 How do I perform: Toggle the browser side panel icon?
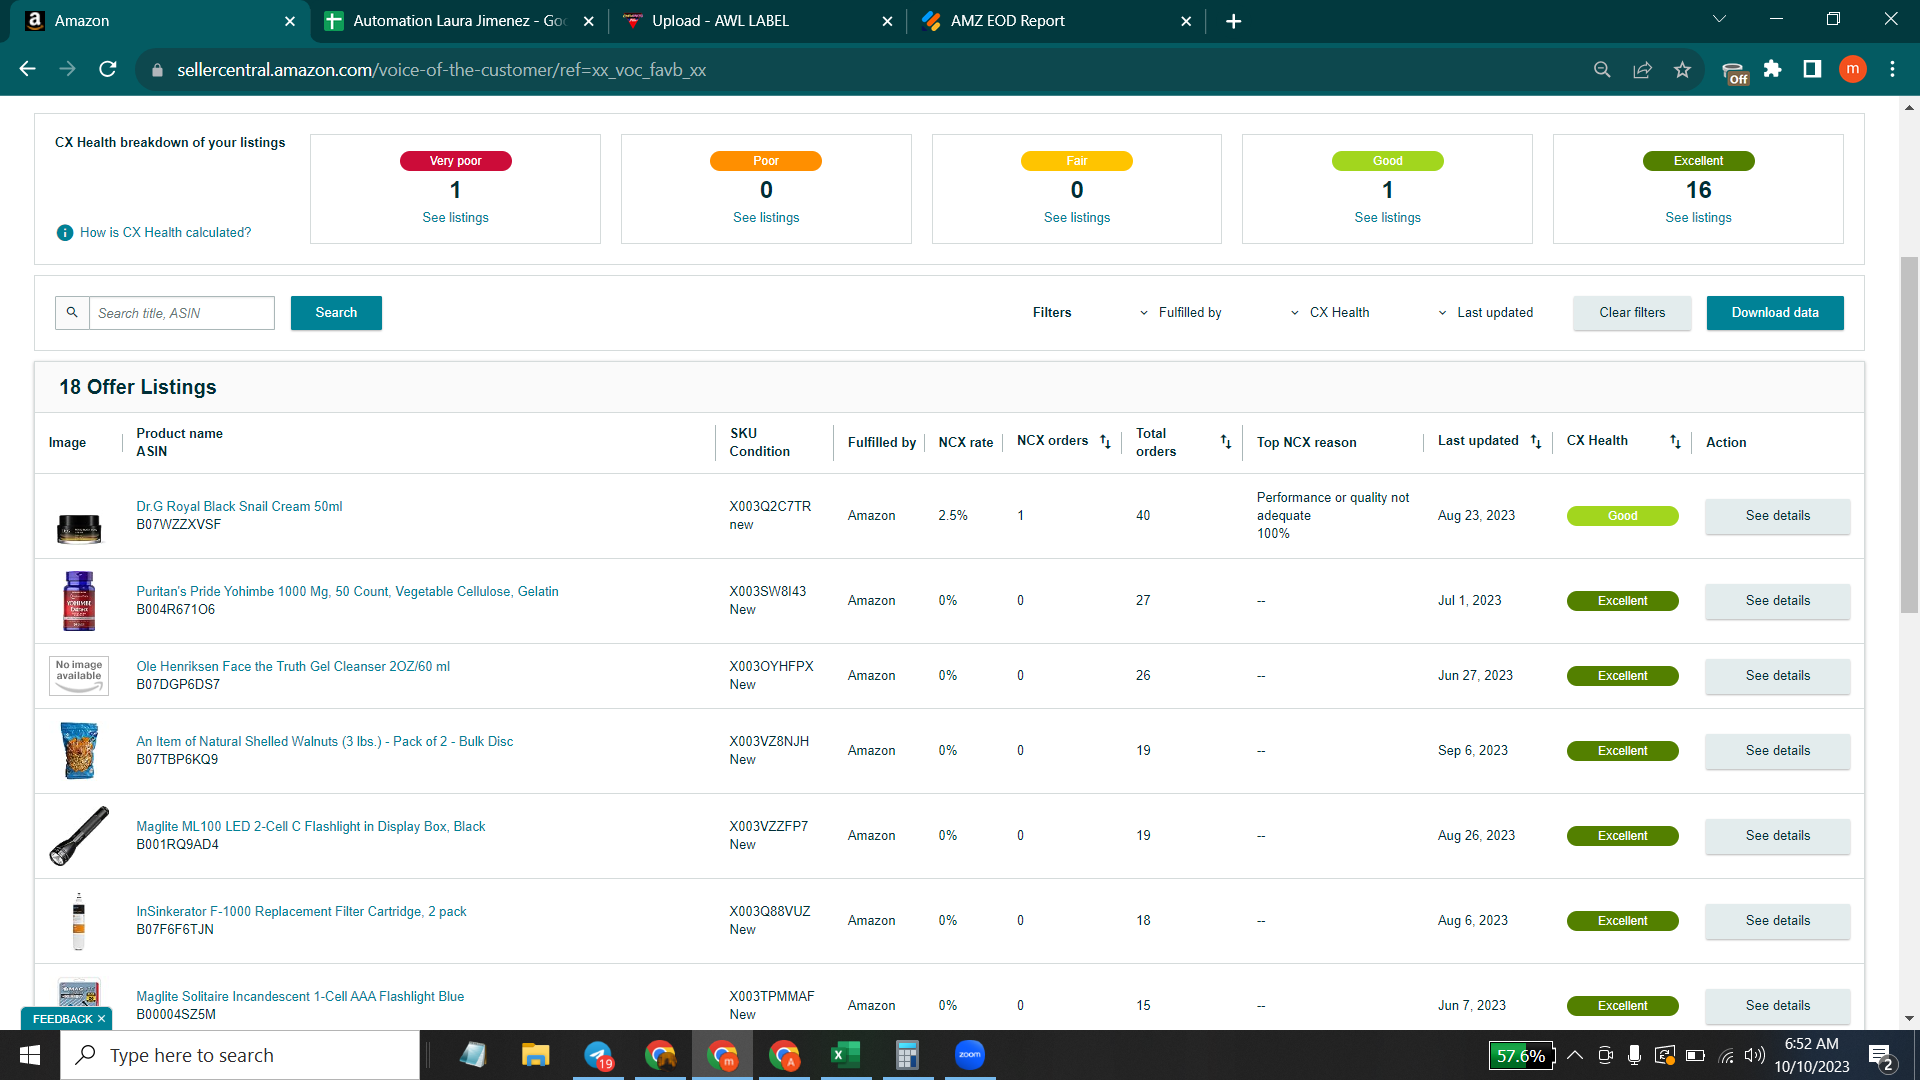1812,69
